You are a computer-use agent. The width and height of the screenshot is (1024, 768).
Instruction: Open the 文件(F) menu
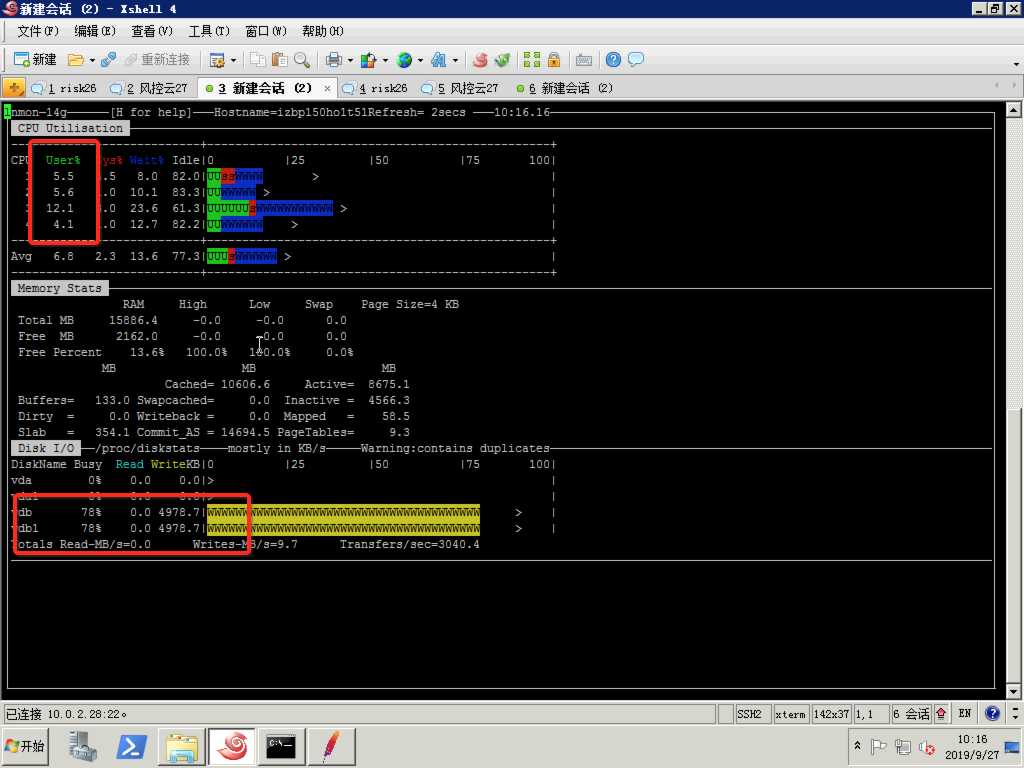click(37, 31)
